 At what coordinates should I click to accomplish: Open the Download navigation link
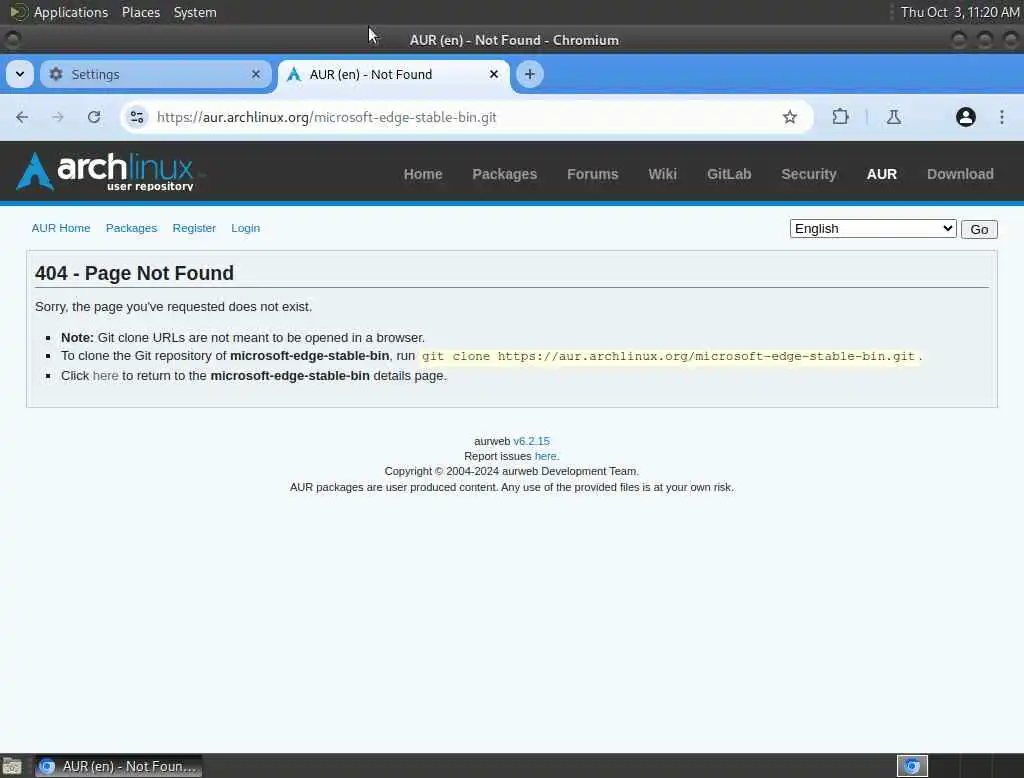(x=960, y=174)
